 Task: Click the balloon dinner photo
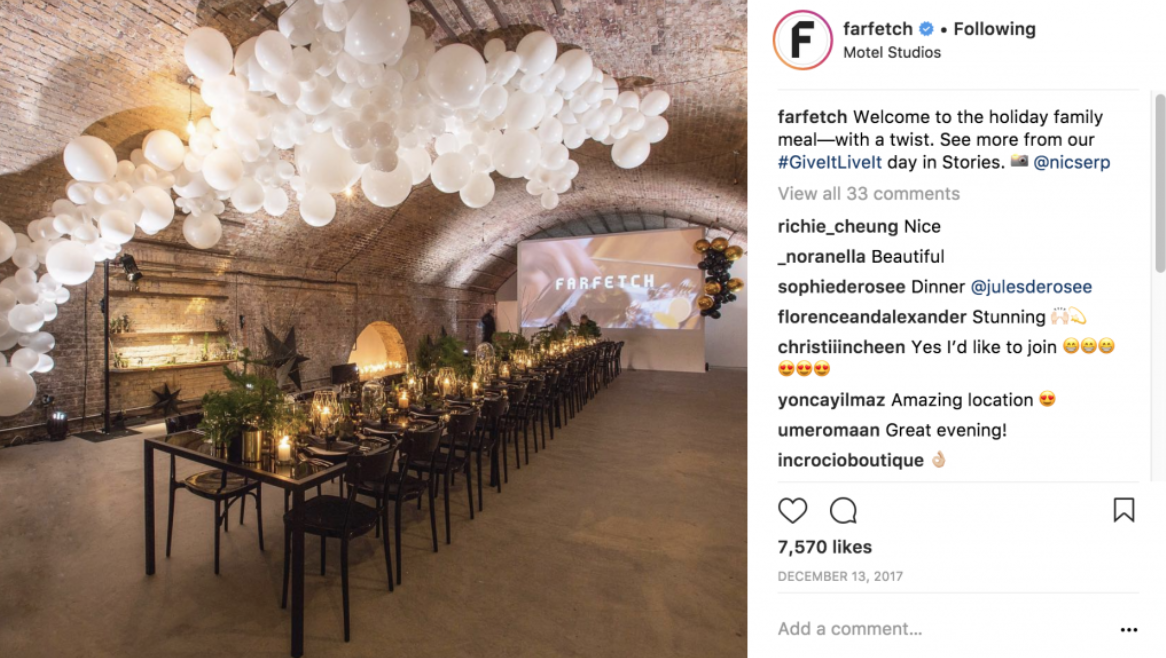tap(373, 329)
